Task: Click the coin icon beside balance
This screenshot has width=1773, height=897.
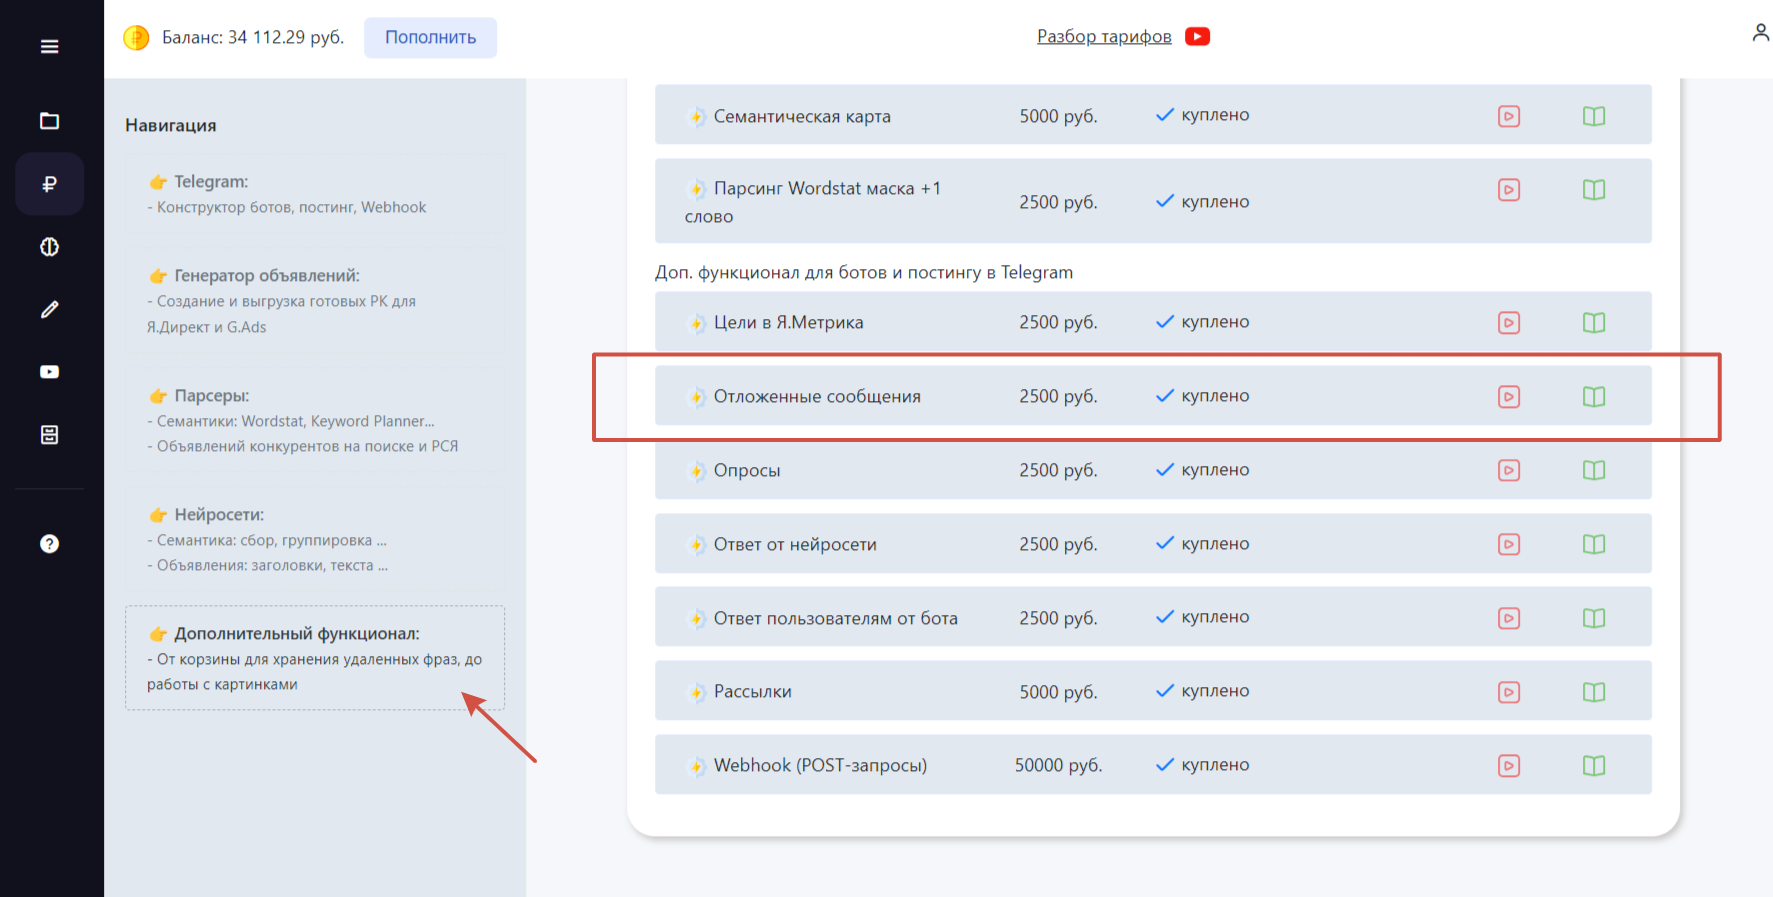Action: (x=136, y=38)
